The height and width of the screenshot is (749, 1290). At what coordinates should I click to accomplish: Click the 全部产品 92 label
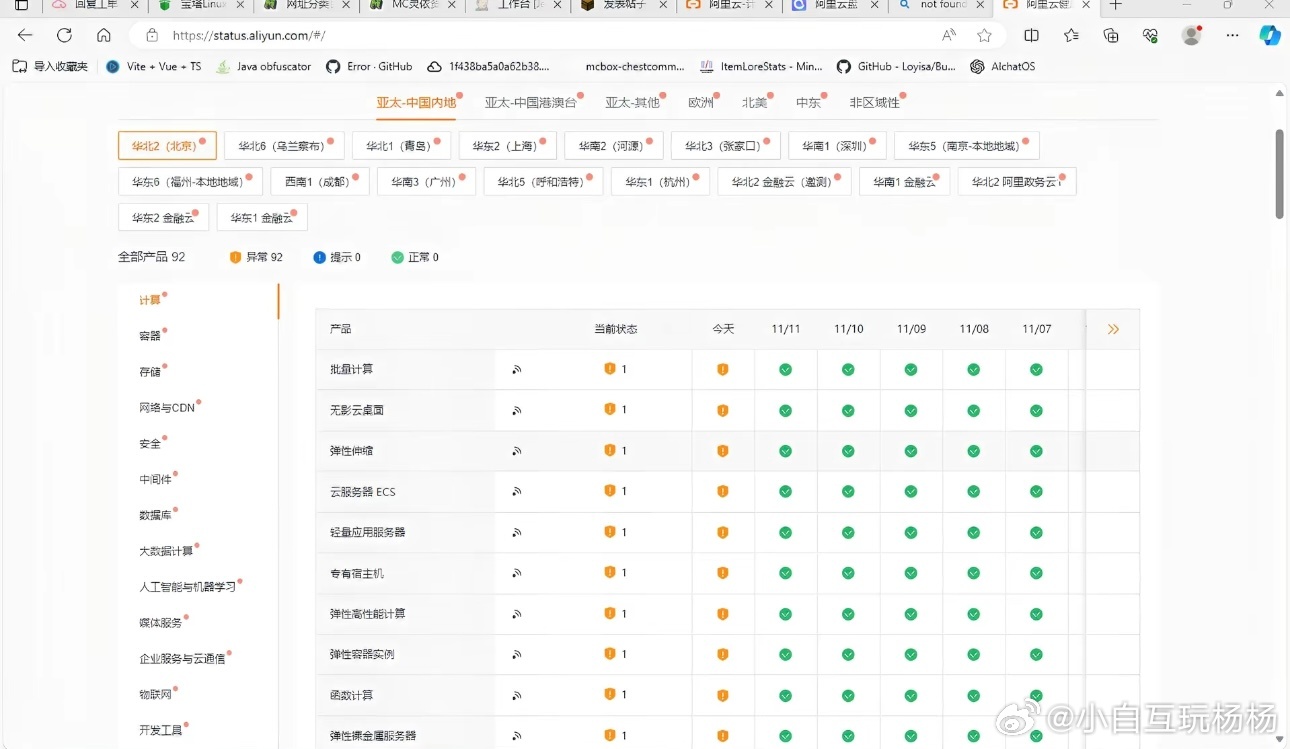(152, 257)
